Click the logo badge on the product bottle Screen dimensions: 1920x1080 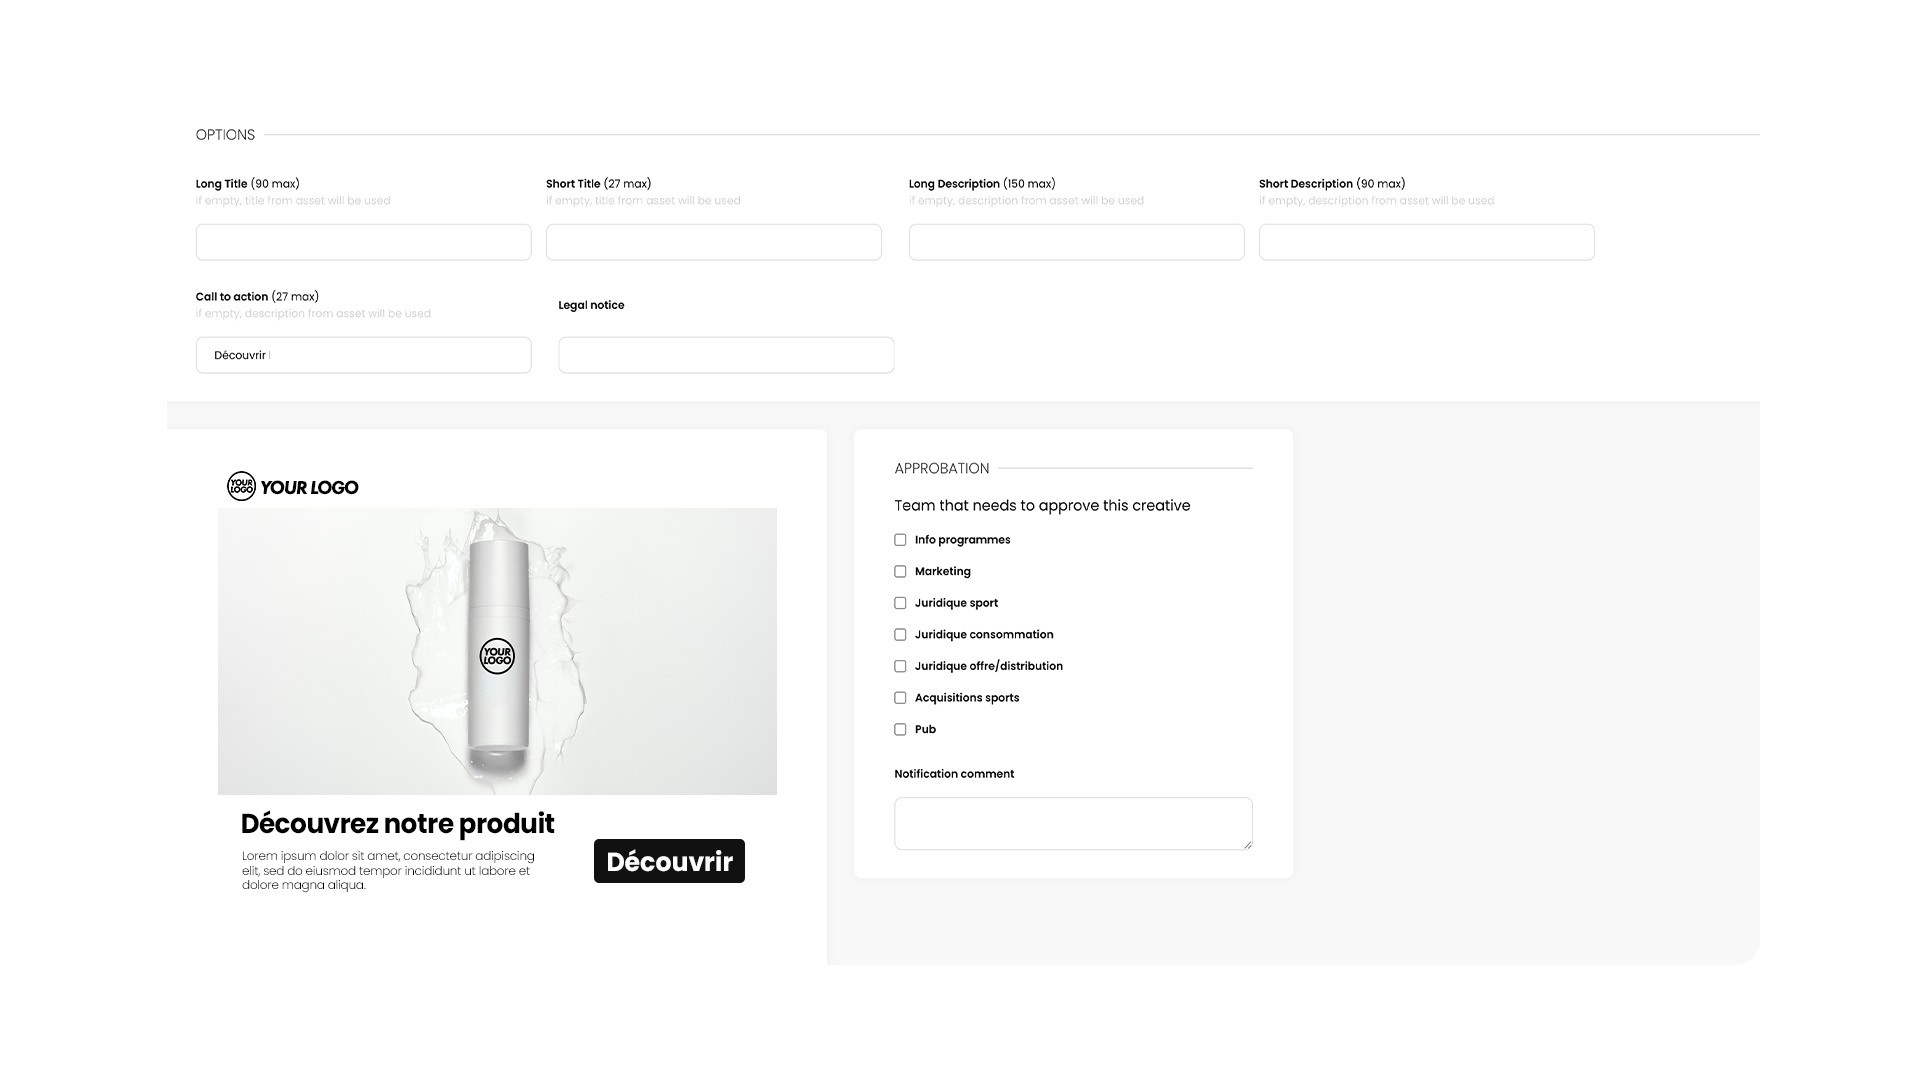(x=497, y=656)
